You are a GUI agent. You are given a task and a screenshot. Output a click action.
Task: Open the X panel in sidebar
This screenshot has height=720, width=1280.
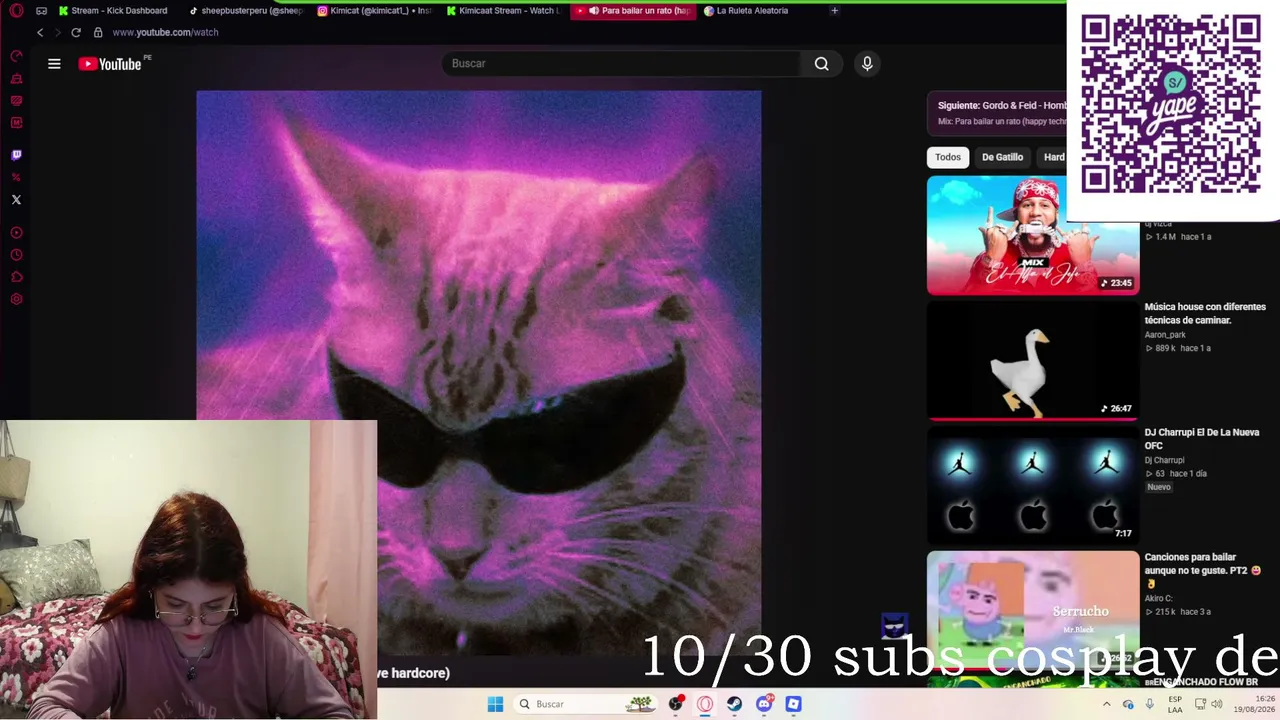16,199
